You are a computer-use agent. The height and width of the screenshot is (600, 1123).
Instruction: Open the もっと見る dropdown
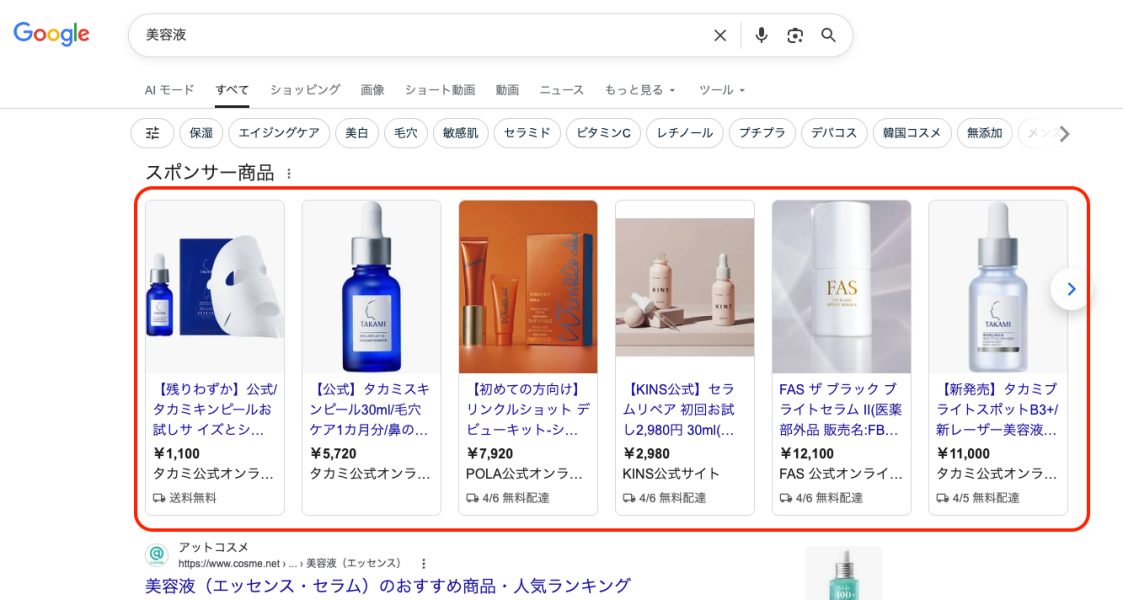(639, 89)
